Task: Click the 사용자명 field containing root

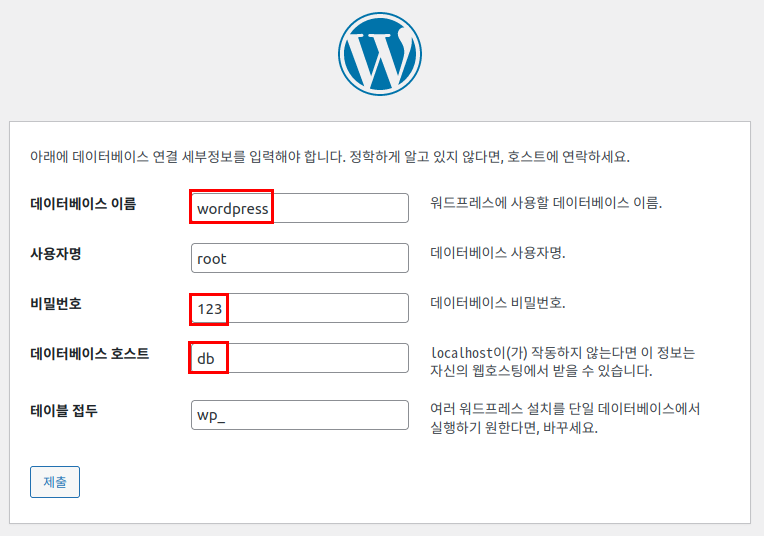Action: [x=300, y=258]
